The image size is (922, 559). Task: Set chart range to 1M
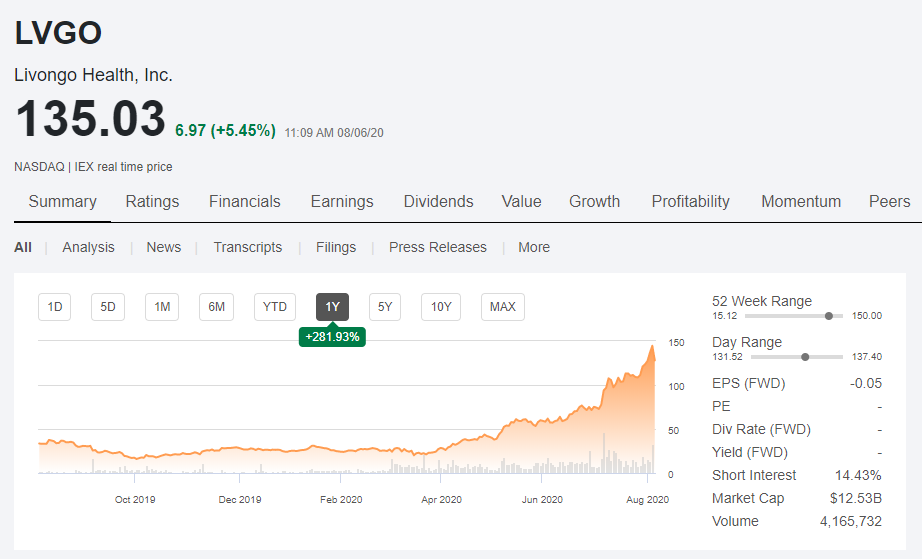(162, 307)
